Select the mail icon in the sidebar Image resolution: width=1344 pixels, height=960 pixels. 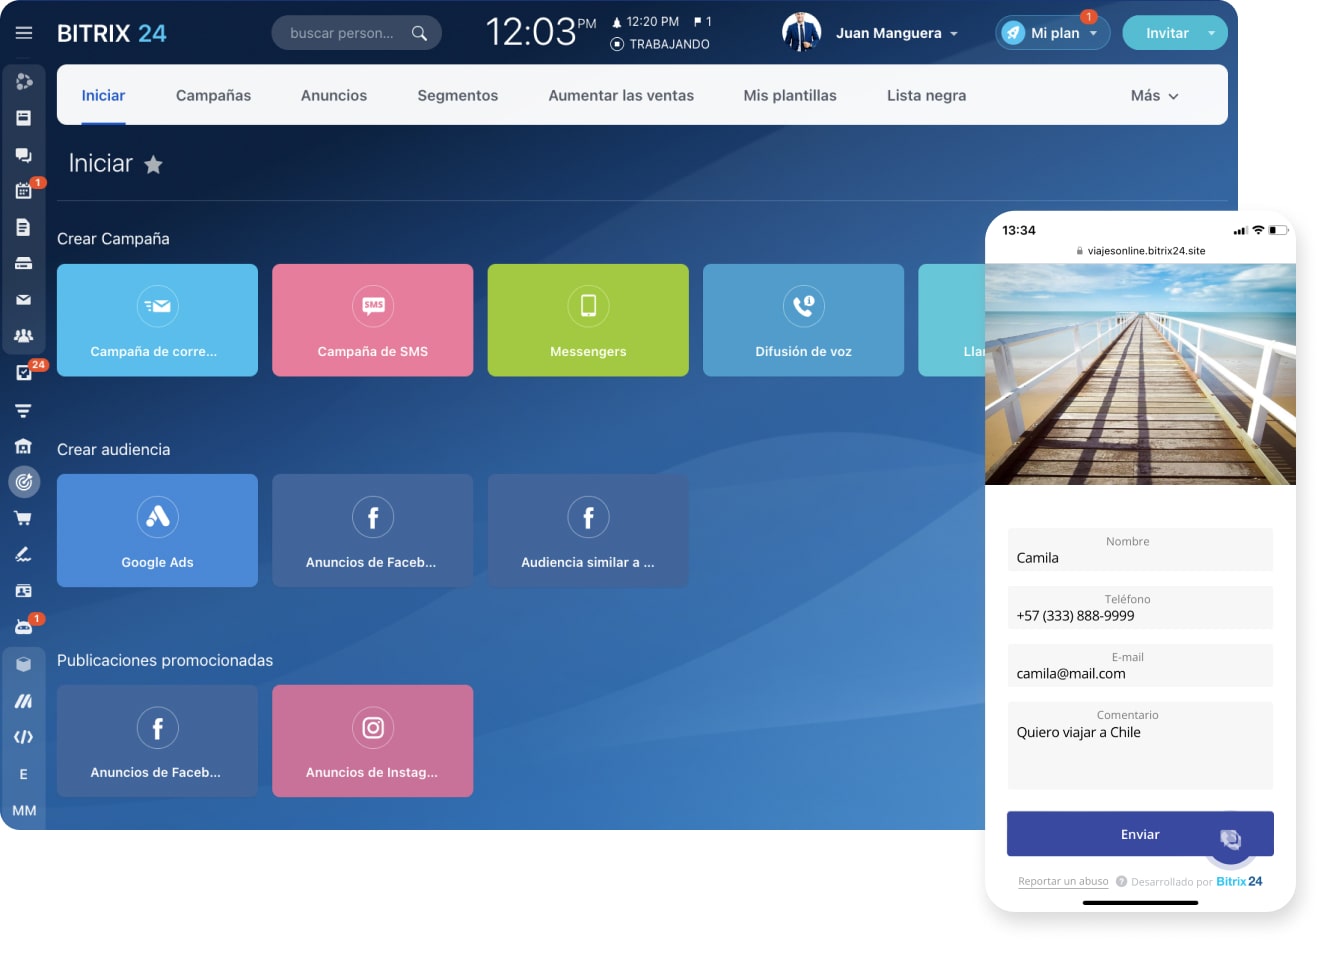pyautogui.click(x=24, y=299)
